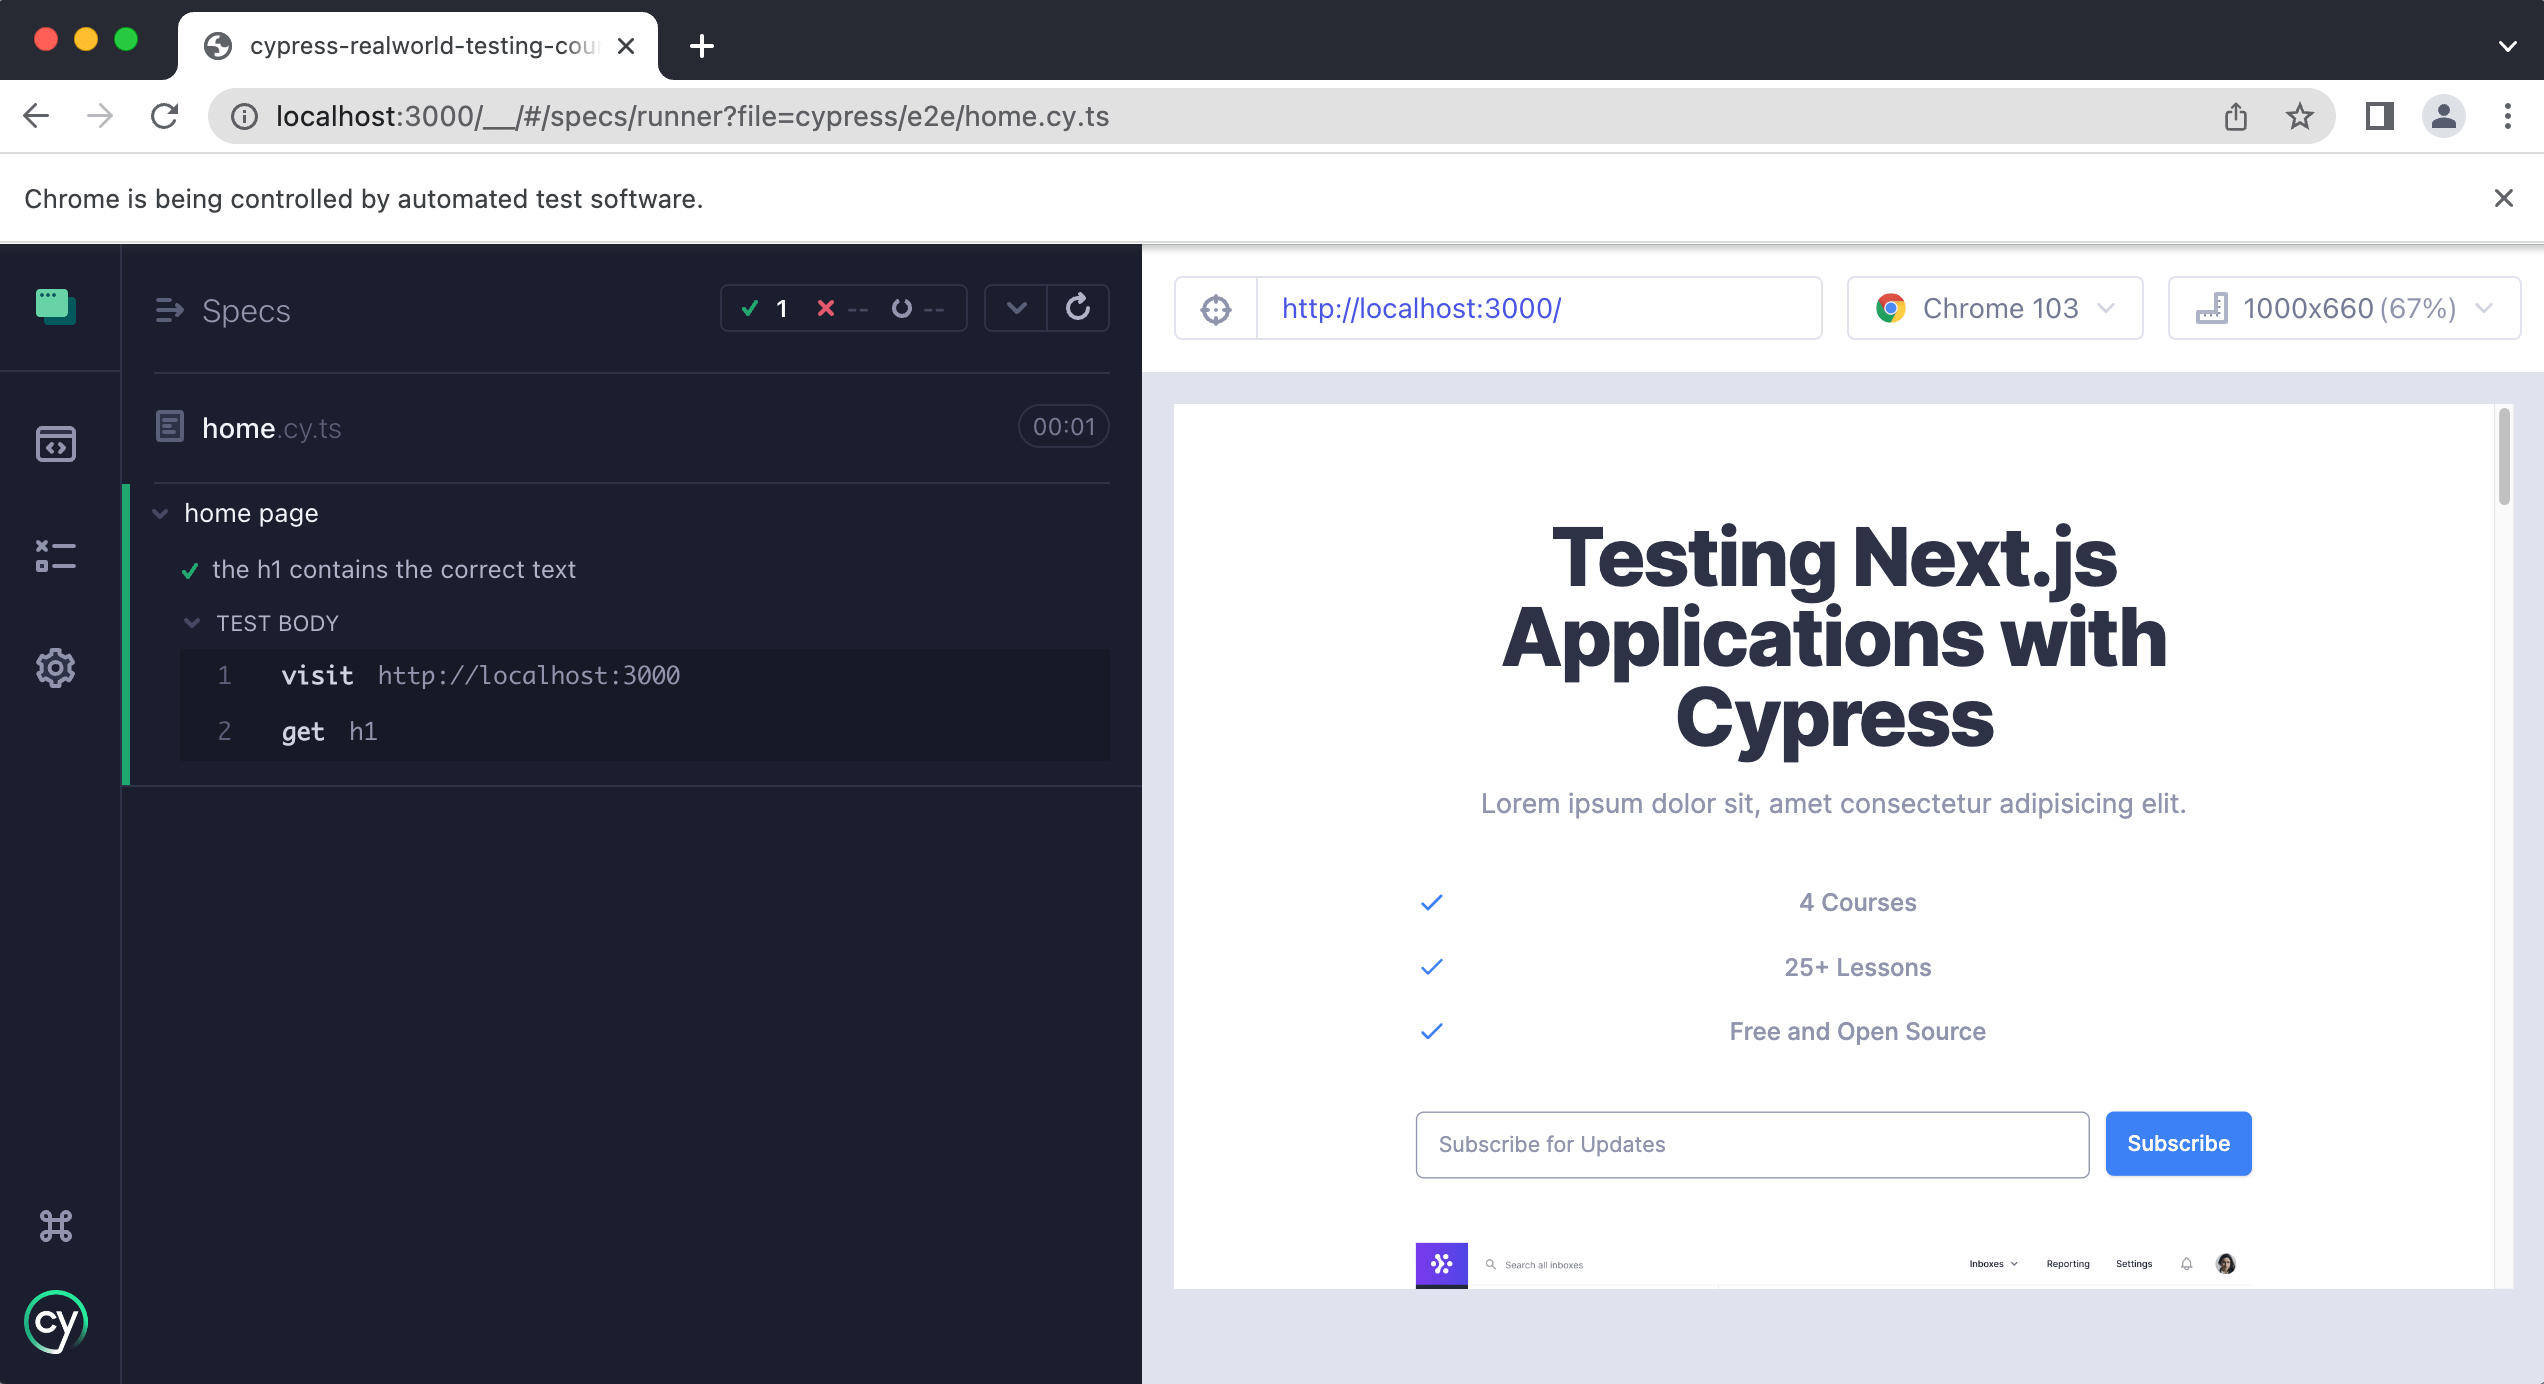Click the keyboard shortcuts icon bottom-left
2544x1384 pixels.
56,1225
